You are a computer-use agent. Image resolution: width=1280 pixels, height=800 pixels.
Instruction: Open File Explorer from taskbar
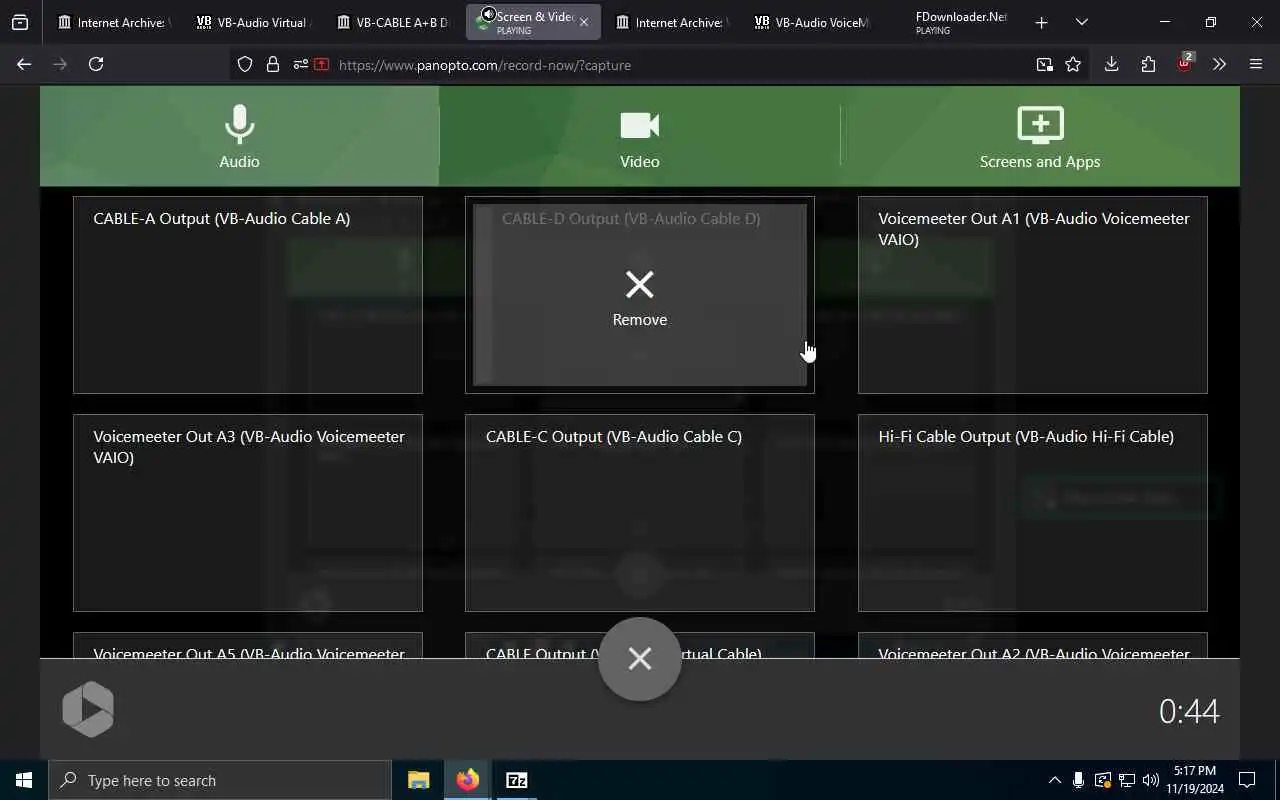pyautogui.click(x=418, y=780)
